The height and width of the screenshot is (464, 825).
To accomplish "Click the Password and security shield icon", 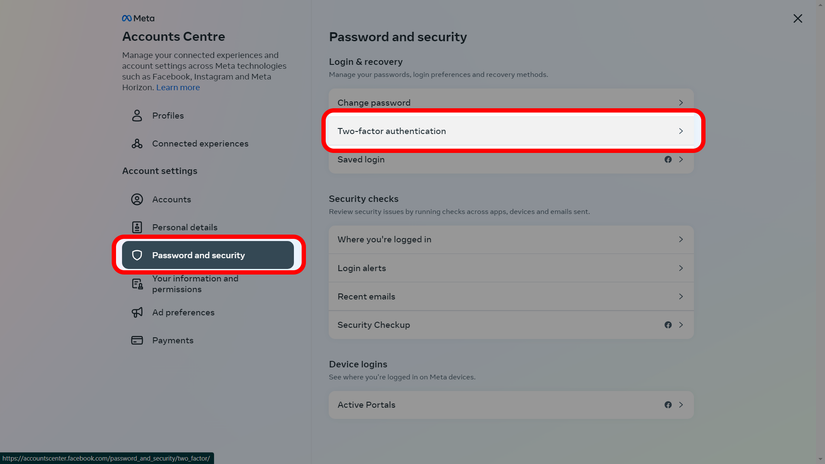I will (x=137, y=255).
